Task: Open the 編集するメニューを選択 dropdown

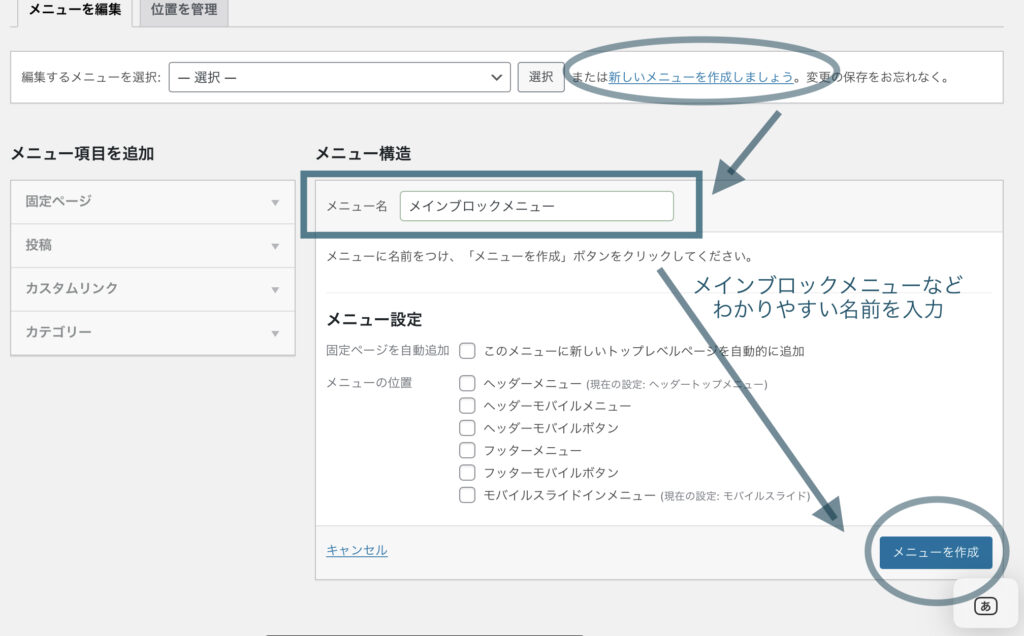Action: pos(339,77)
